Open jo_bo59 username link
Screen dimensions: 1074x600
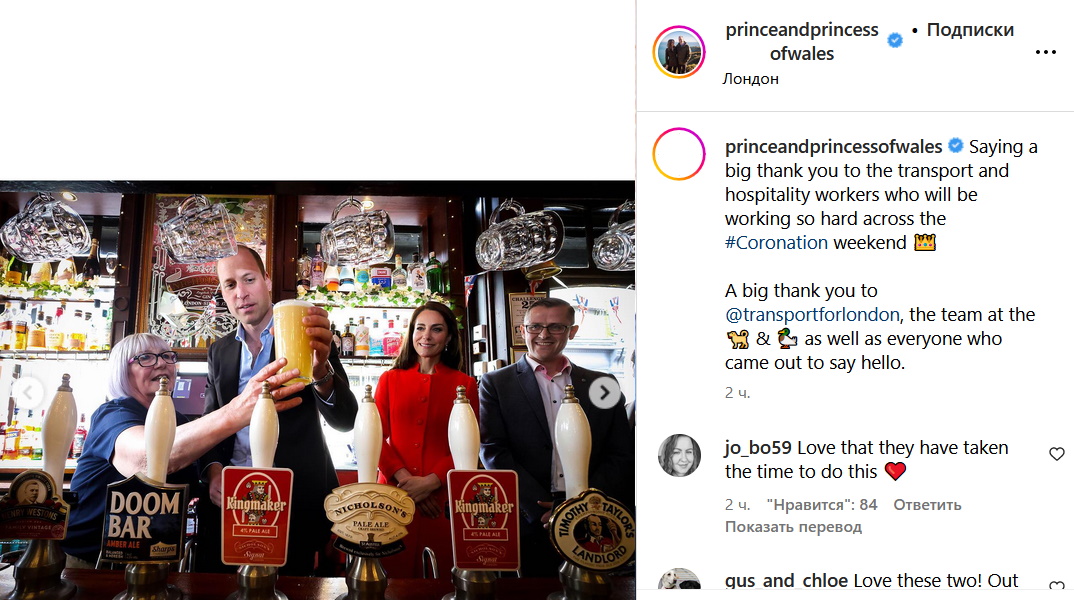click(x=758, y=448)
